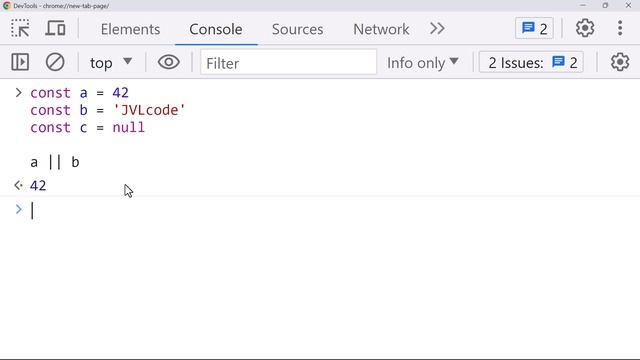Show more tabs with the double chevron
640x360 pixels.
[x=437, y=29]
